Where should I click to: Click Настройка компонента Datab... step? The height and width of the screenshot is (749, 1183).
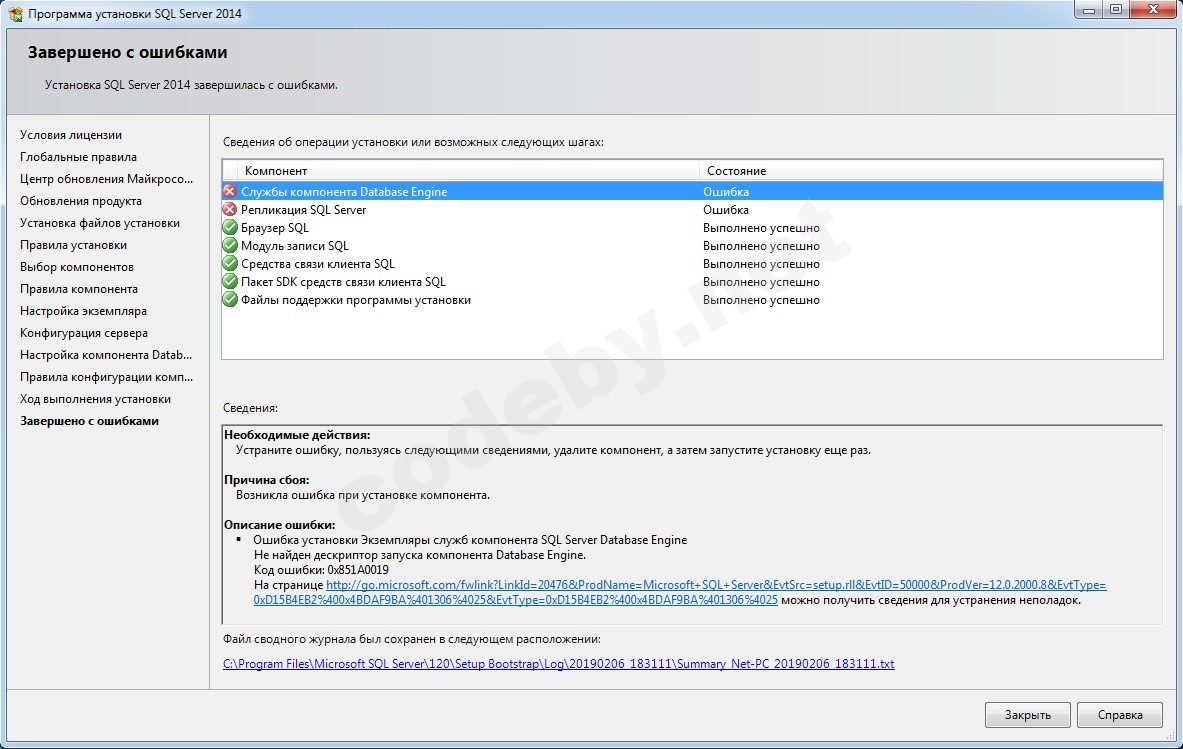[106, 355]
